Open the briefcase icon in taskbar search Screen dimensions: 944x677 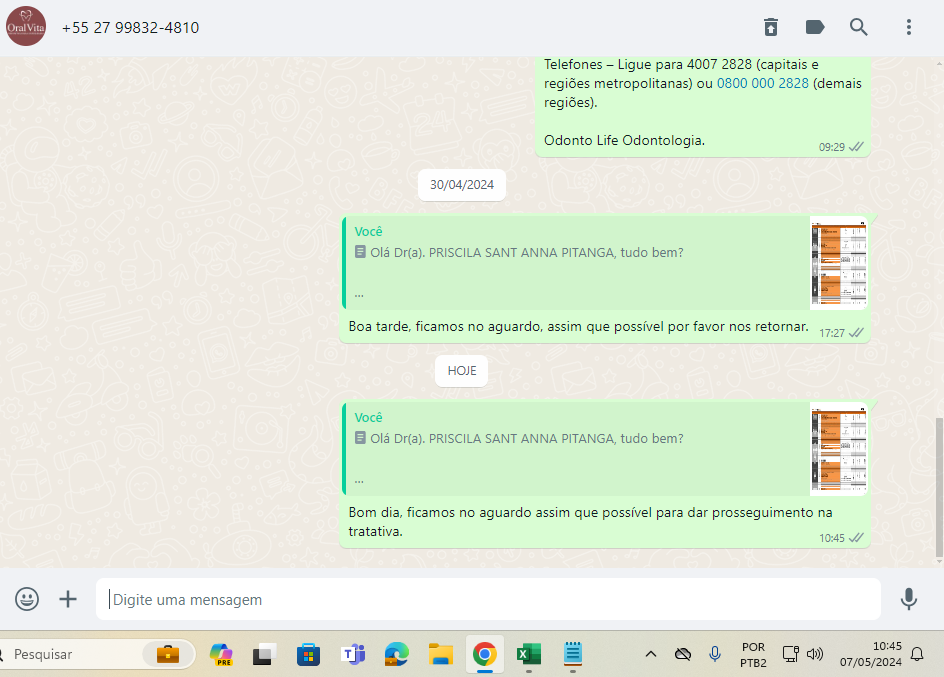coord(167,654)
